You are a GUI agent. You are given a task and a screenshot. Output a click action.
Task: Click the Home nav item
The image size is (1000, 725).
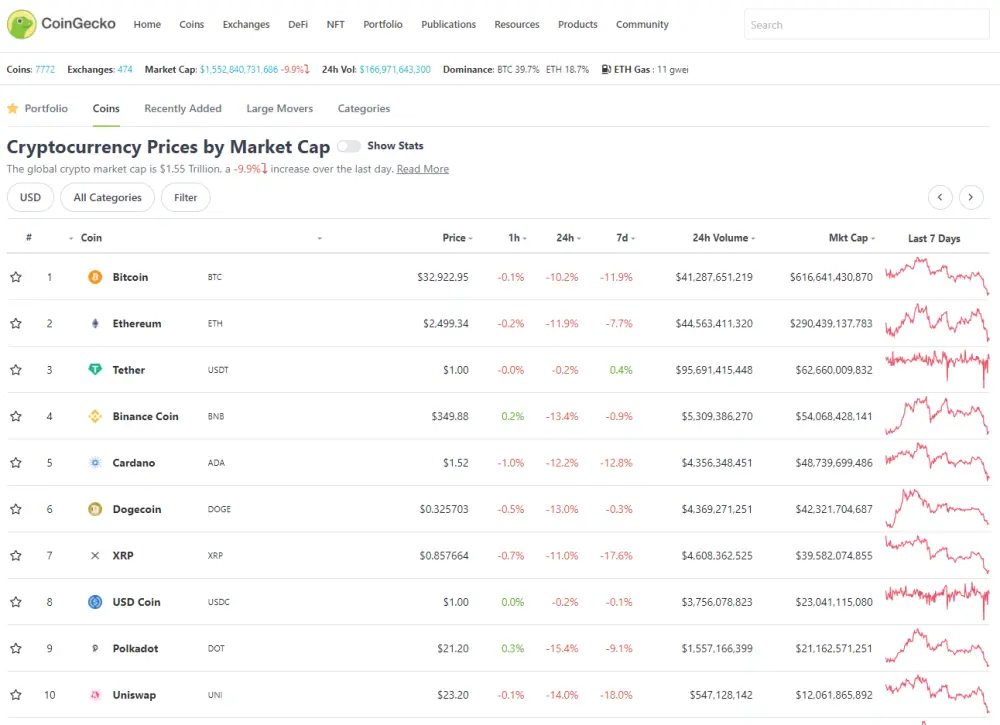click(147, 24)
